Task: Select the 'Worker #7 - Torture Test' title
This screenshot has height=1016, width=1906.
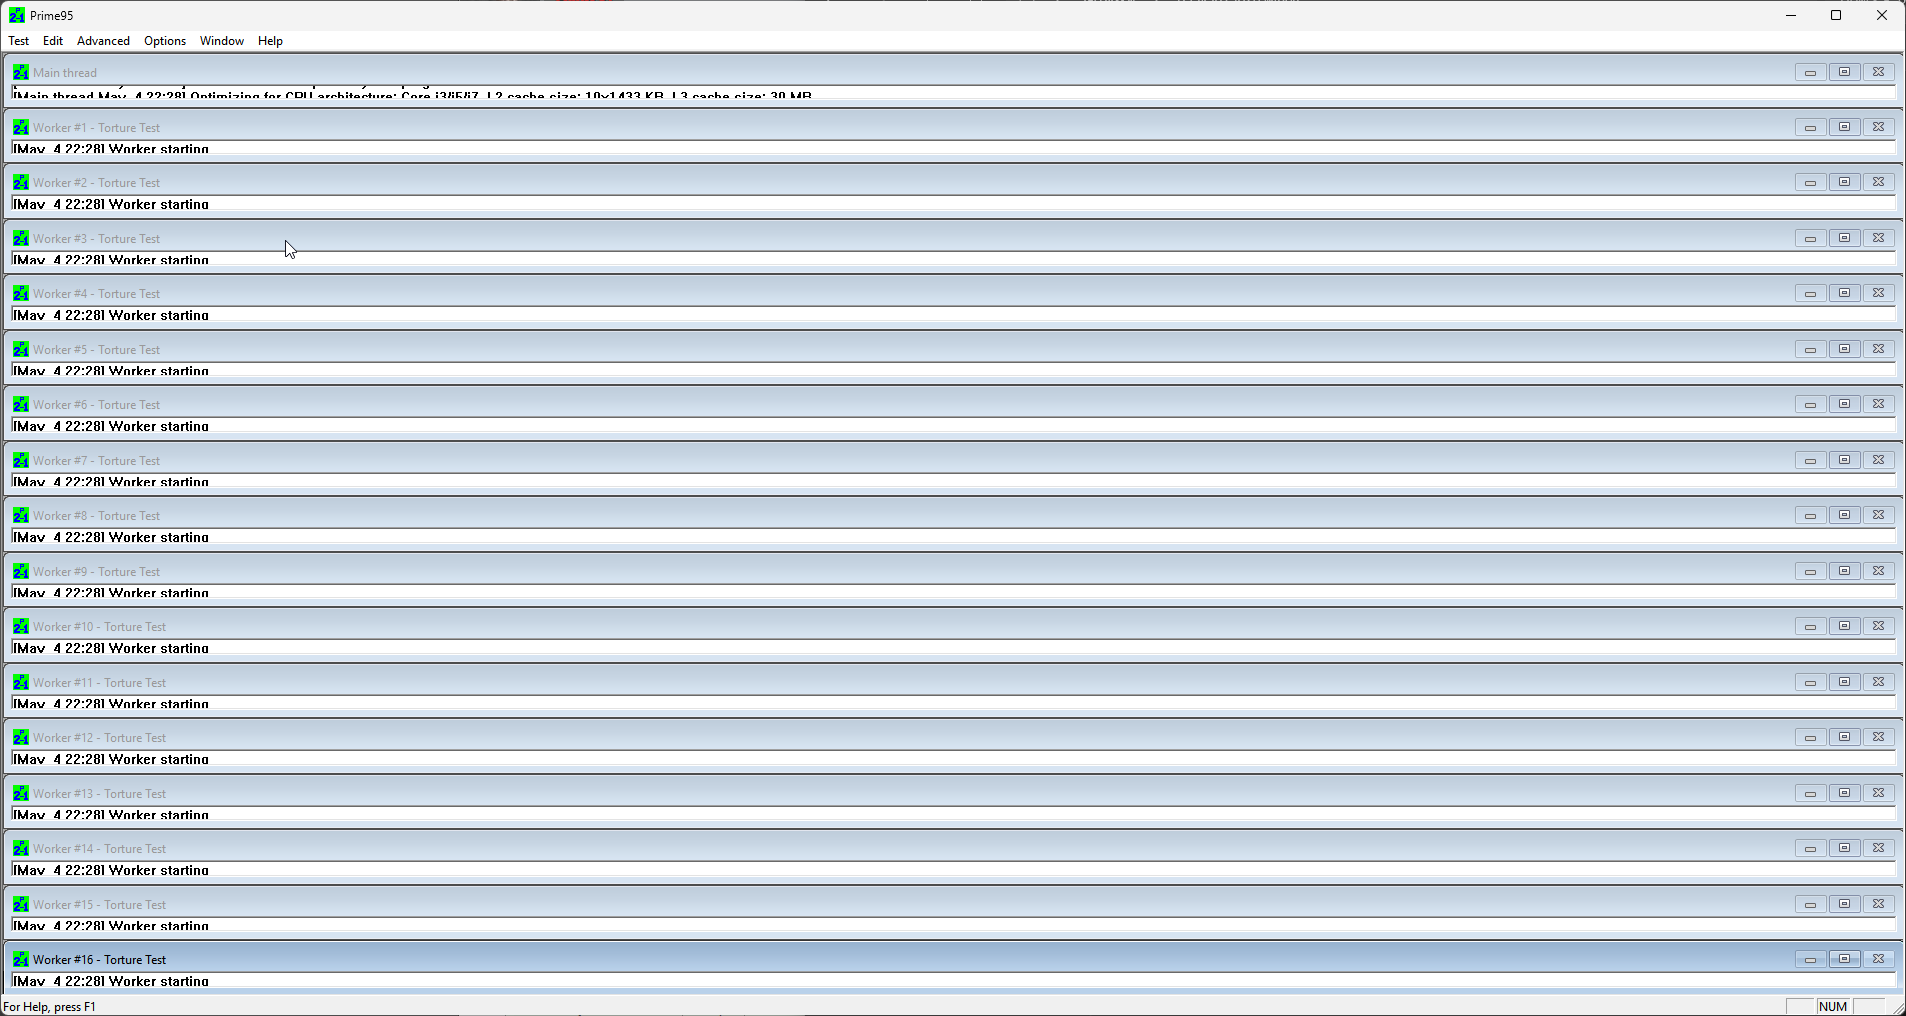Action: tap(96, 461)
